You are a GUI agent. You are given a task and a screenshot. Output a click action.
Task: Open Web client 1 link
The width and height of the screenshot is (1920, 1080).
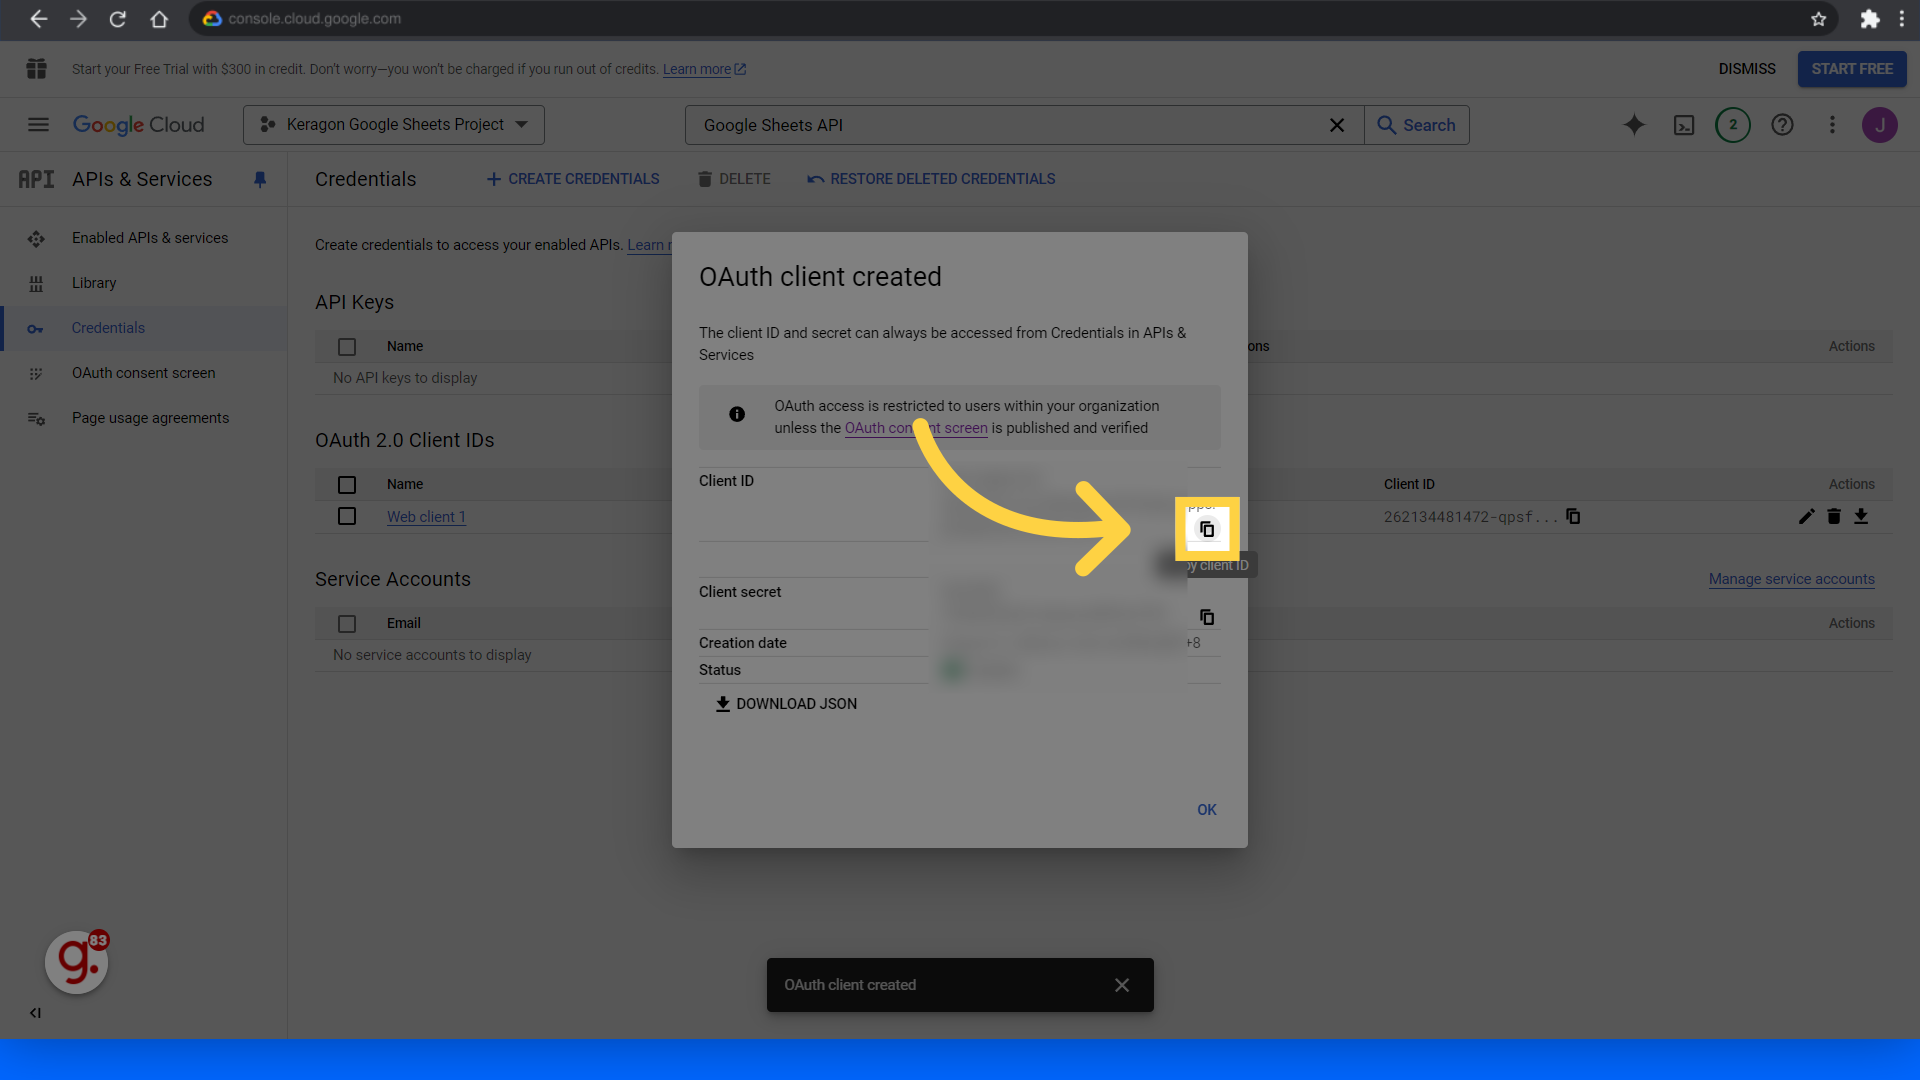426,517
